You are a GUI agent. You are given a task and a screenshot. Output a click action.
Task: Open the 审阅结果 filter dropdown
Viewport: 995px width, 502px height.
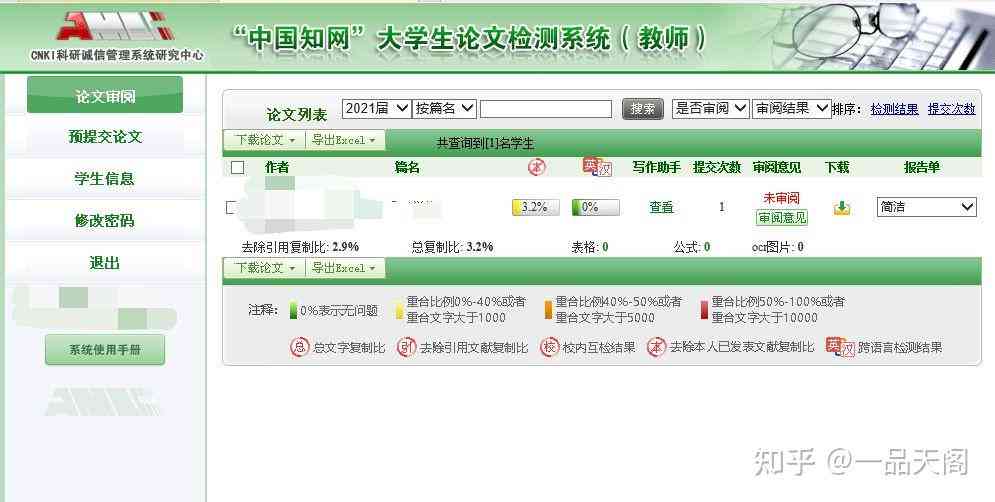tap(791, 109)
